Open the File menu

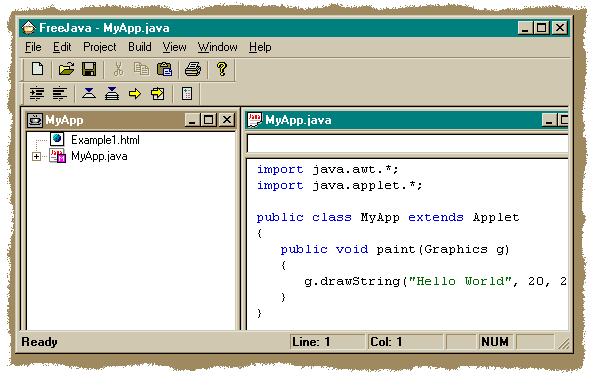[x=33, y=47]
